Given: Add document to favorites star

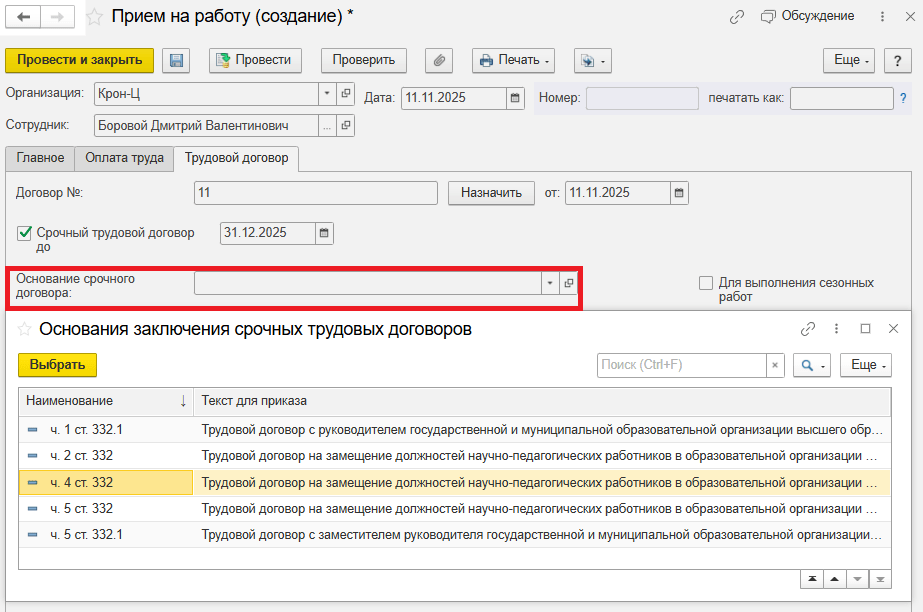Looking at the screenshot, I should [x=95, y=17].
